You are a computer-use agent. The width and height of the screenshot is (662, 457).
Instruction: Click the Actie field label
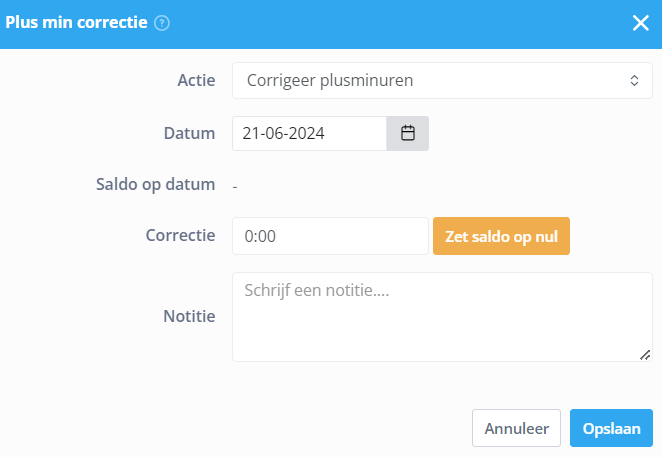click(196, 80)
